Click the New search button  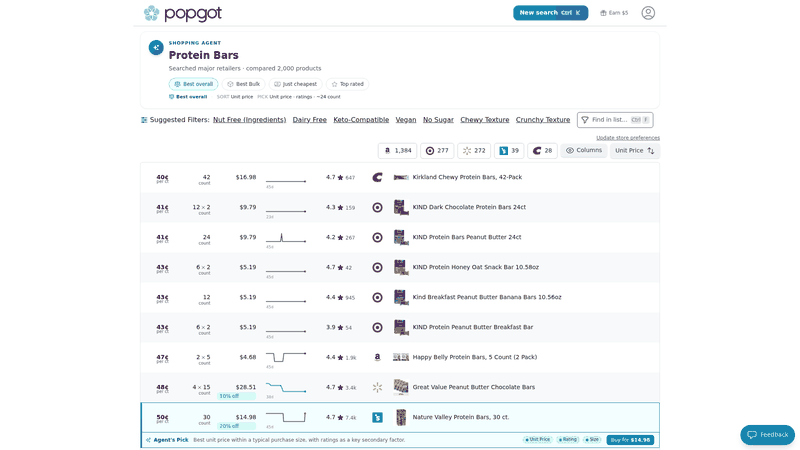click(551, 13)
